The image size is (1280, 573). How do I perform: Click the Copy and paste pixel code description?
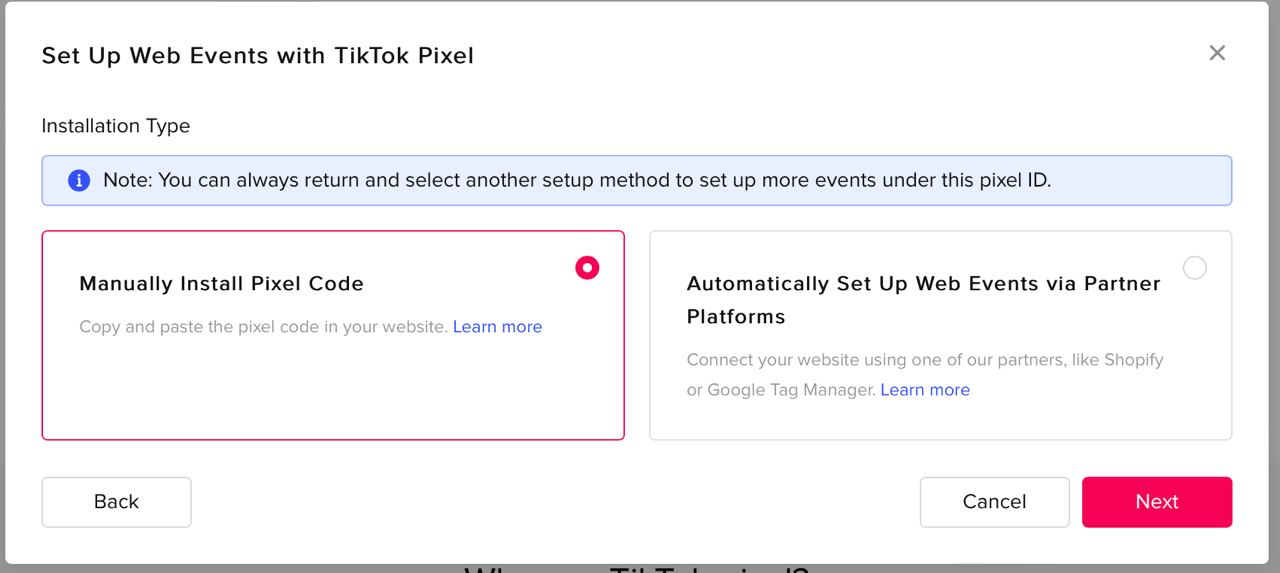click(x=263, y=327)
